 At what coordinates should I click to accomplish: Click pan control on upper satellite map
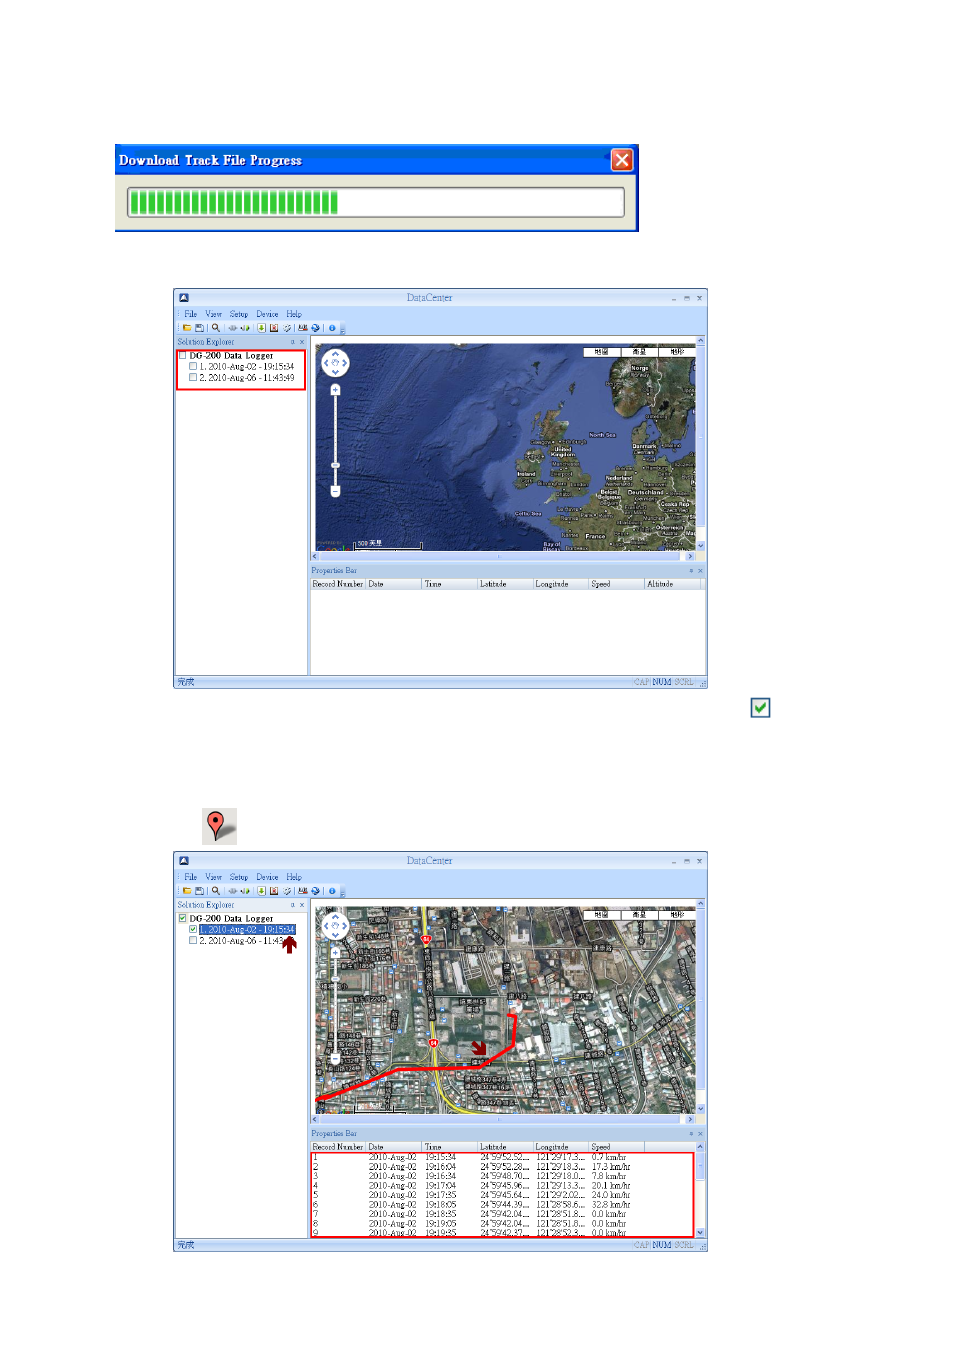click(x=335, y=363)
